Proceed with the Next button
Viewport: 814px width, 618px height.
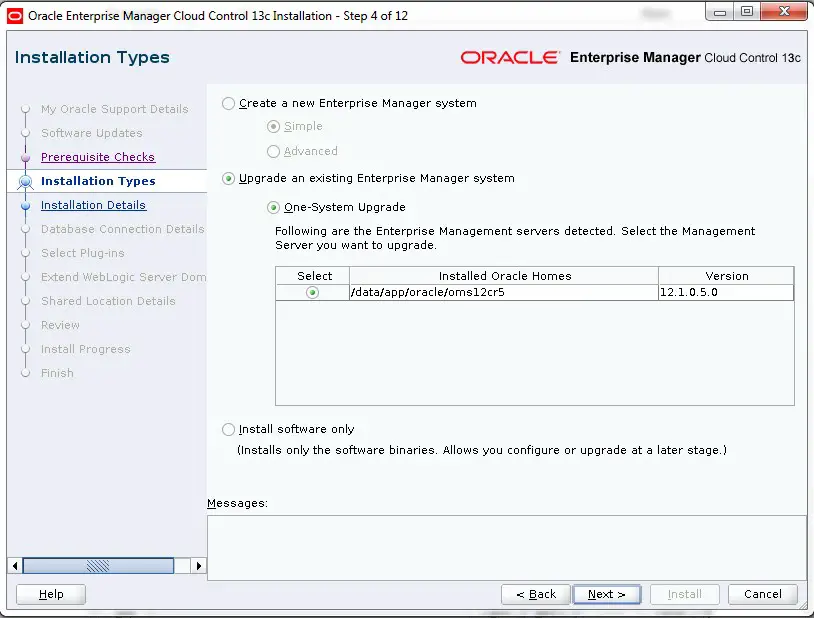pos(606,594)
